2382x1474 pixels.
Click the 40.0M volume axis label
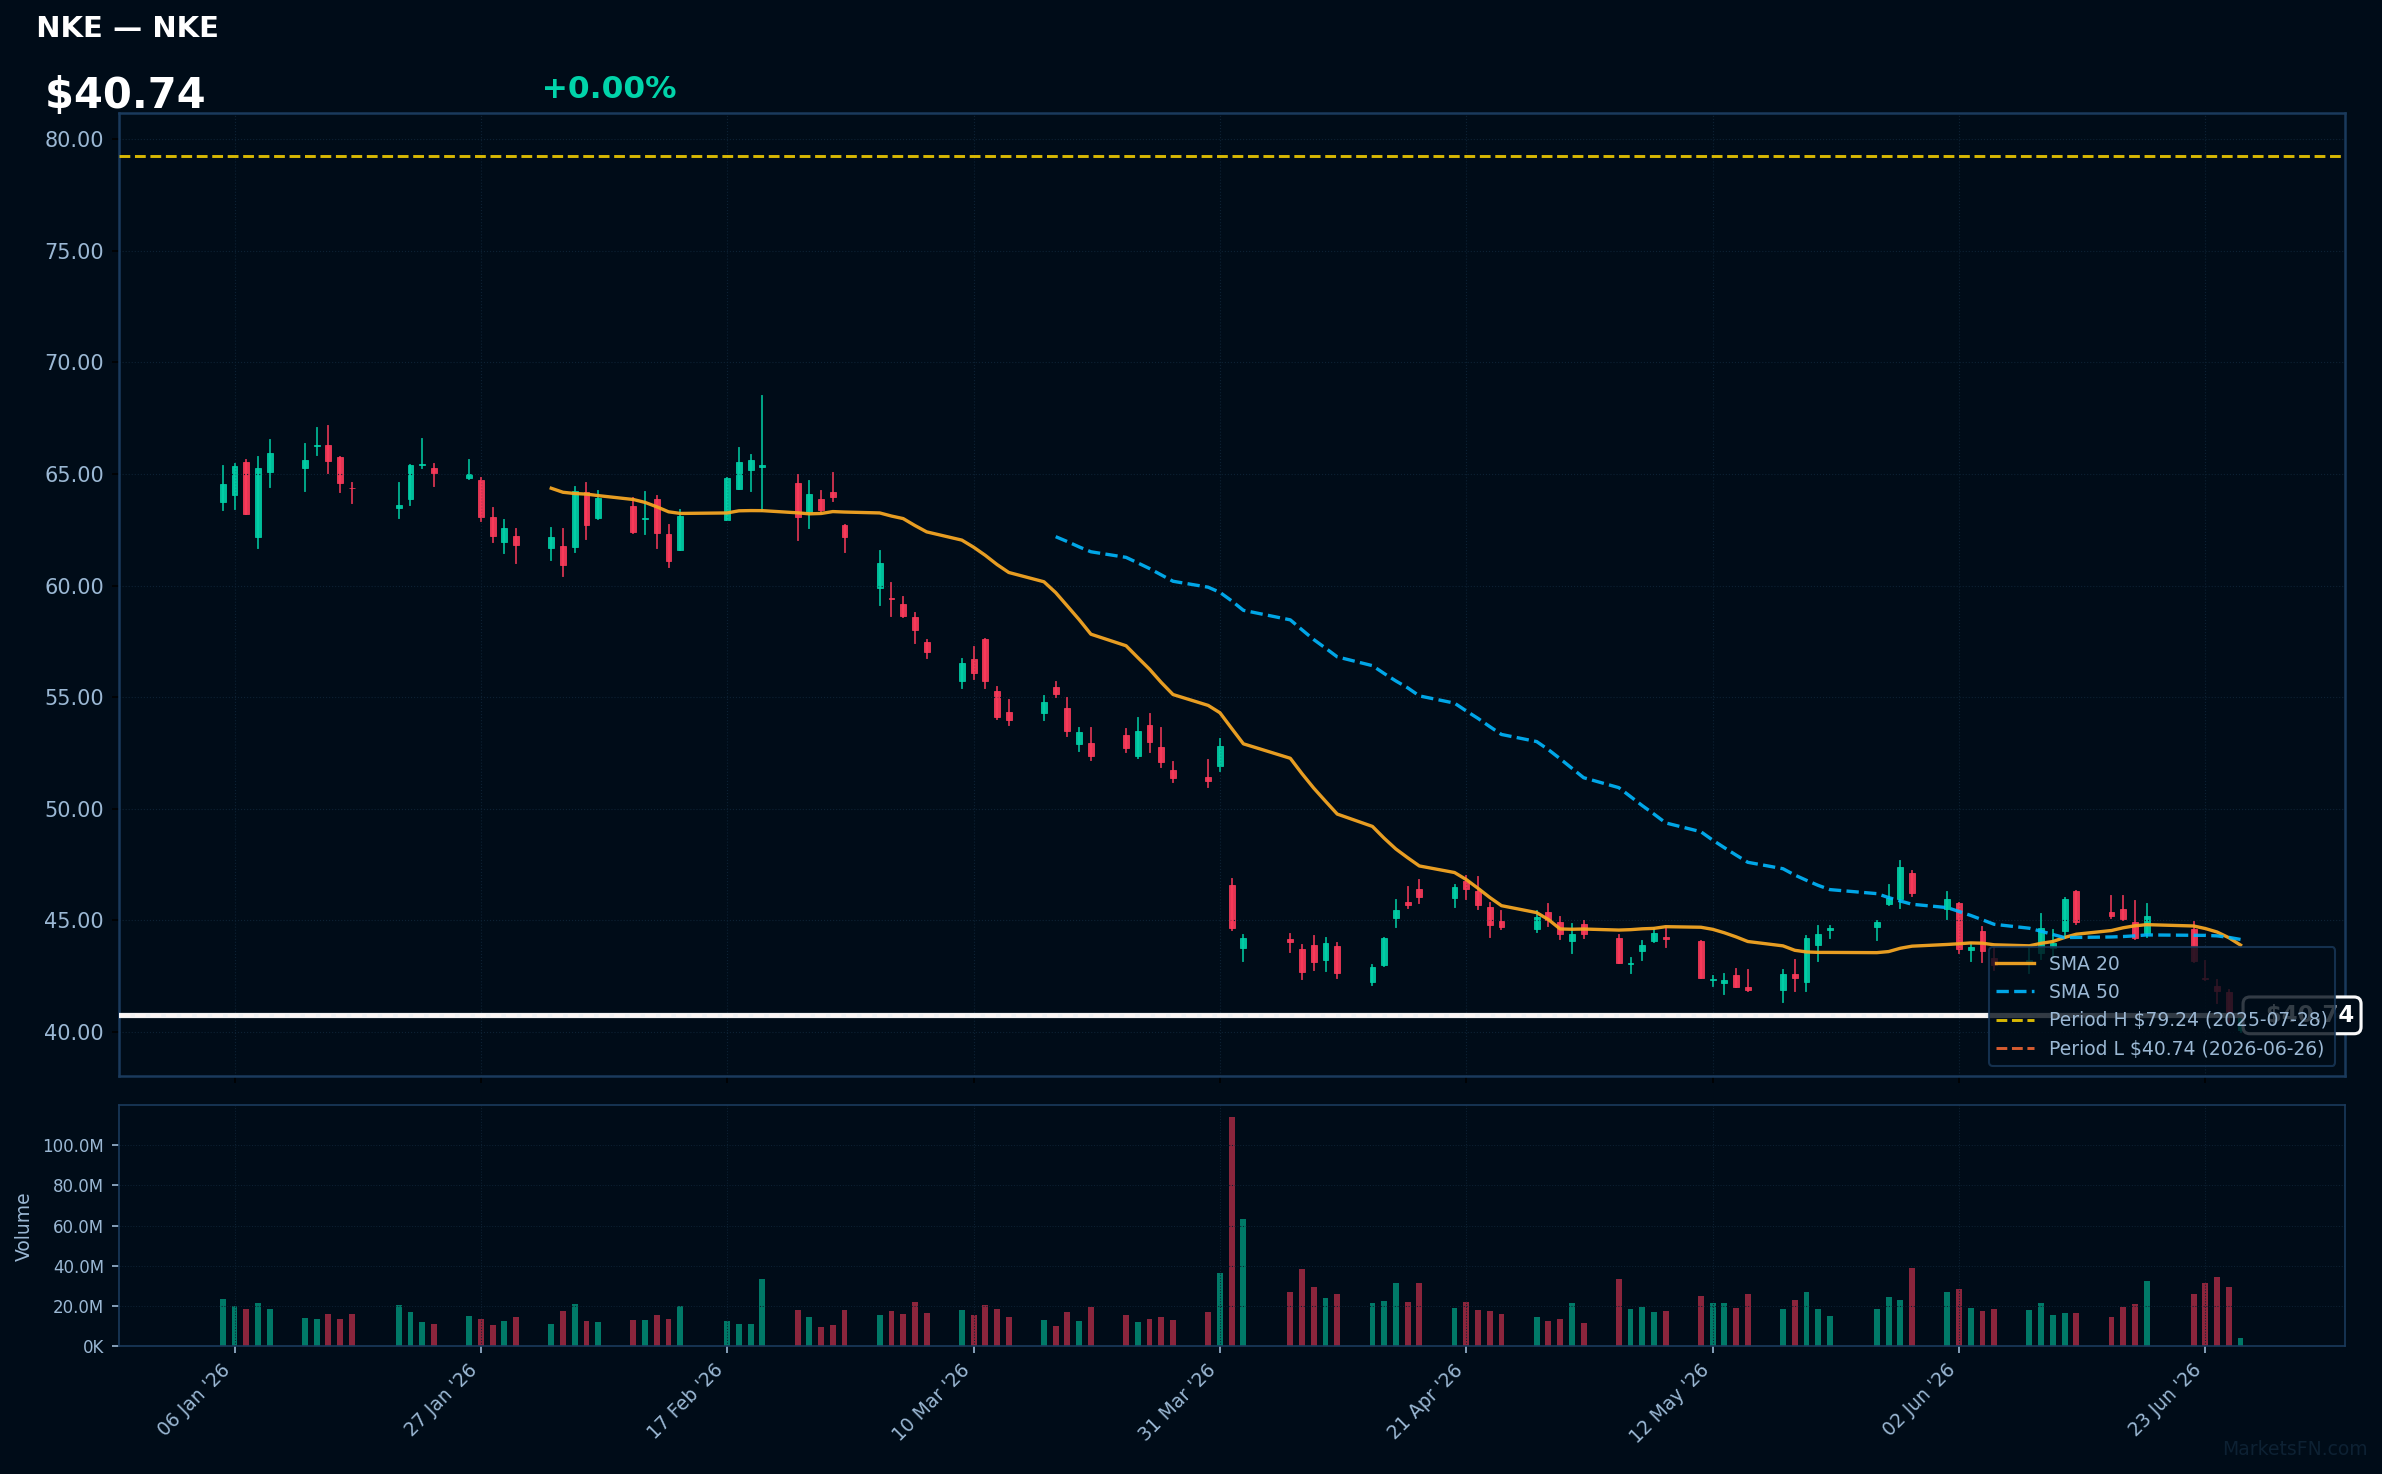click(78, 1267)
